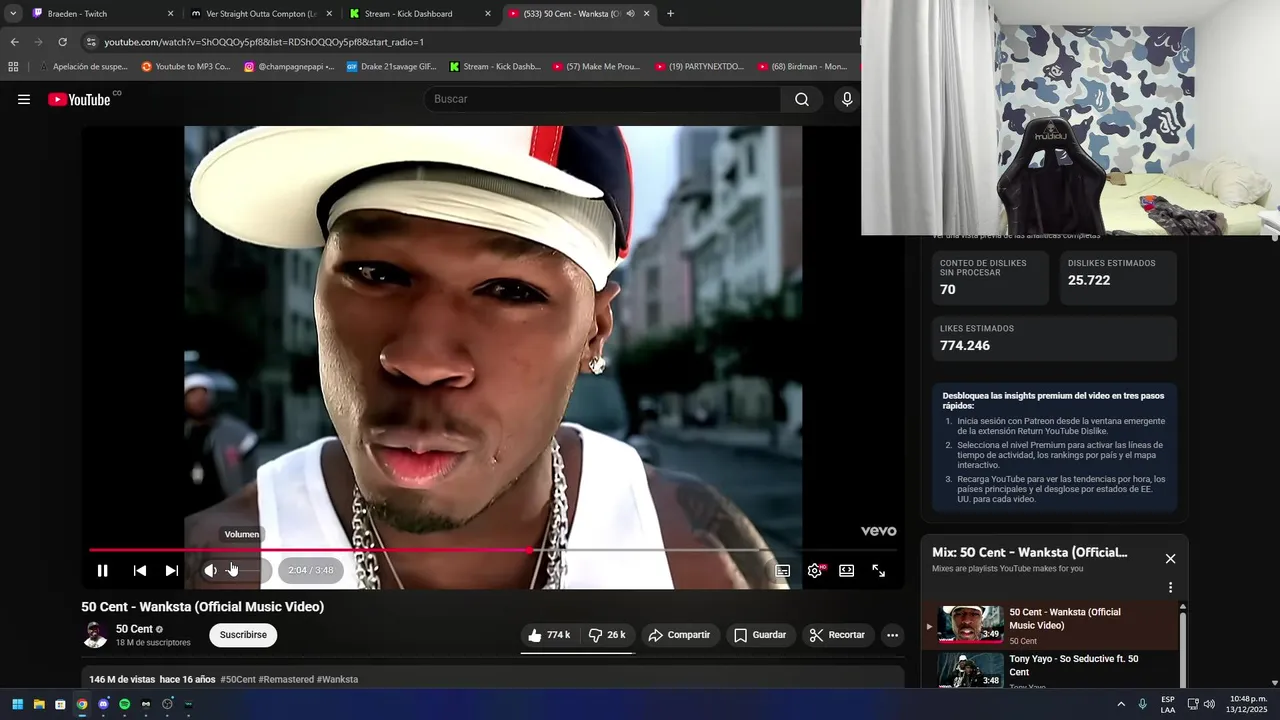Switch ESP LAA input language

click(1168, 704)
